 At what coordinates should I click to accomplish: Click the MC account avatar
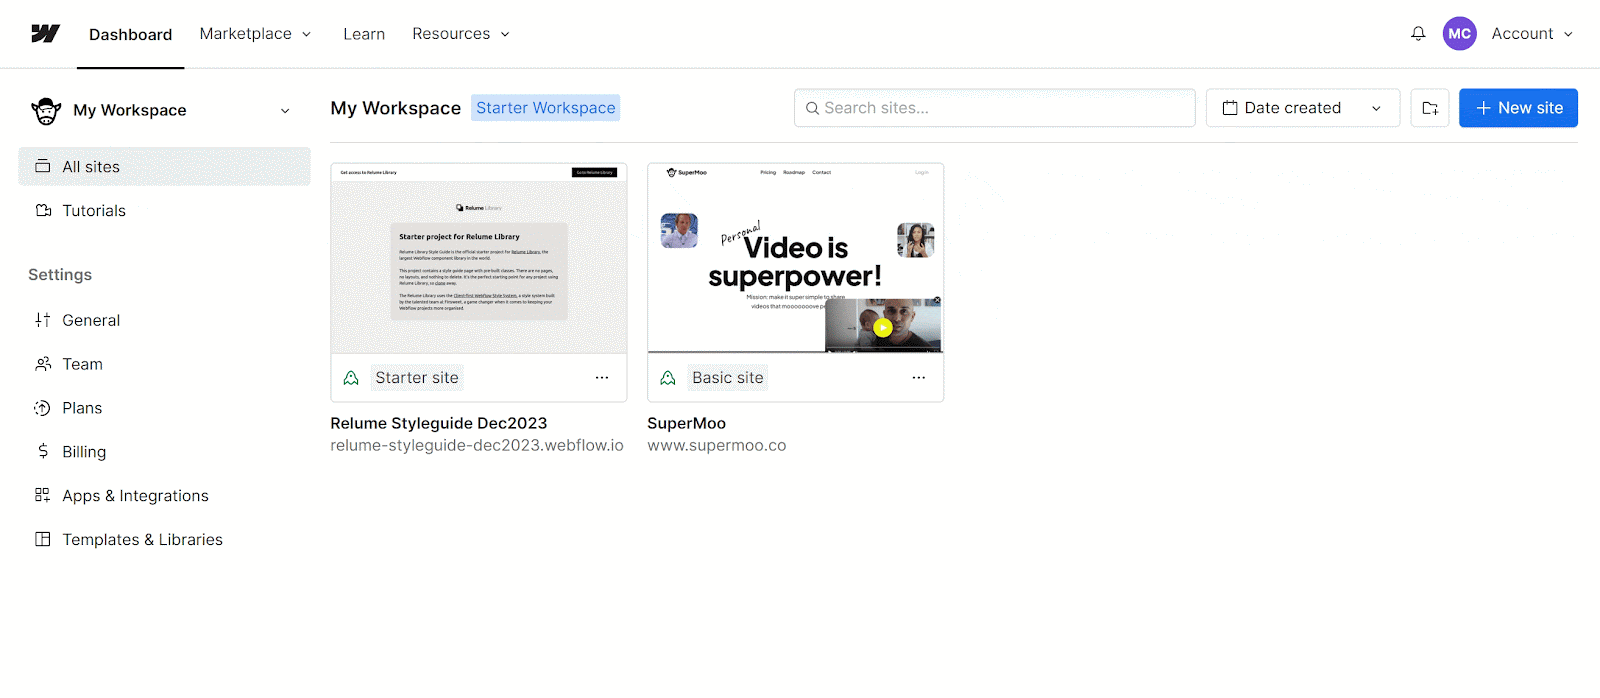point(1459,34)
